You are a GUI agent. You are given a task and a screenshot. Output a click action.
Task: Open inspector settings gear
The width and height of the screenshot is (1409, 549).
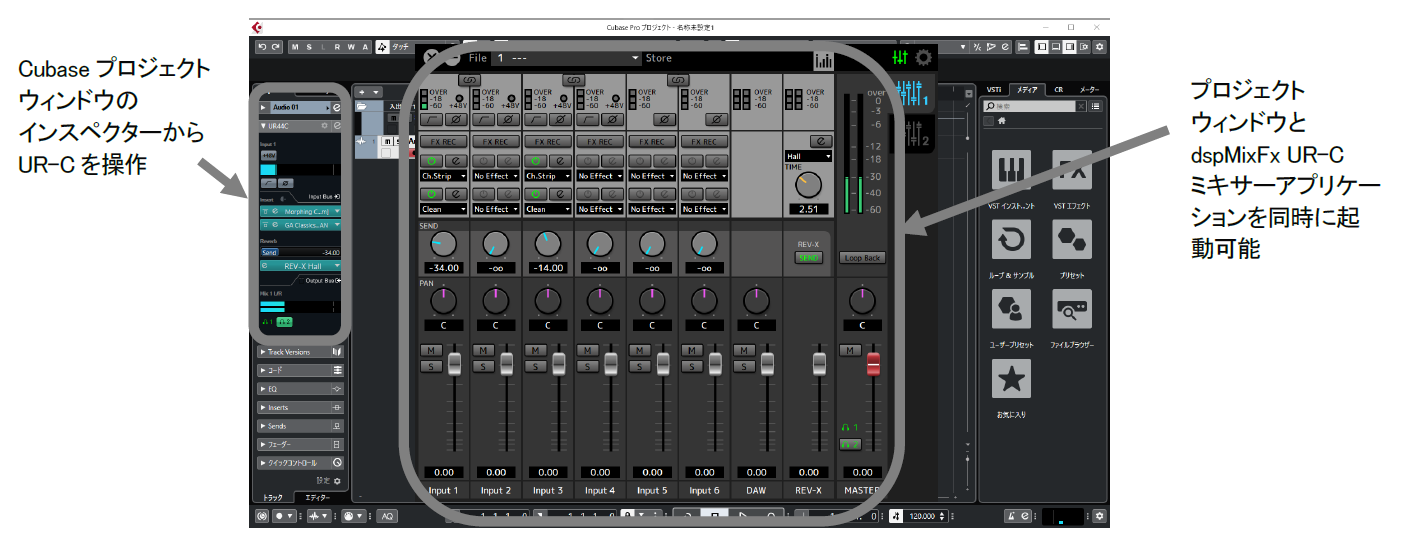[x=337, y=481]
